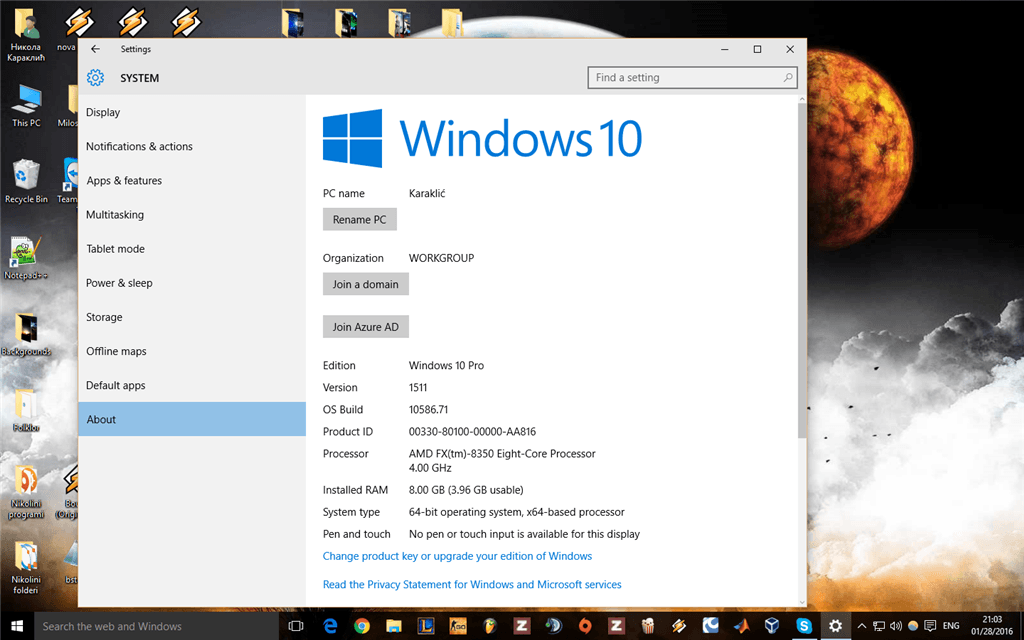Click the scroll-up arrow of the Settings scrollbar
Viewport: 1024px width, 640px height.
[x=802, y=99]
